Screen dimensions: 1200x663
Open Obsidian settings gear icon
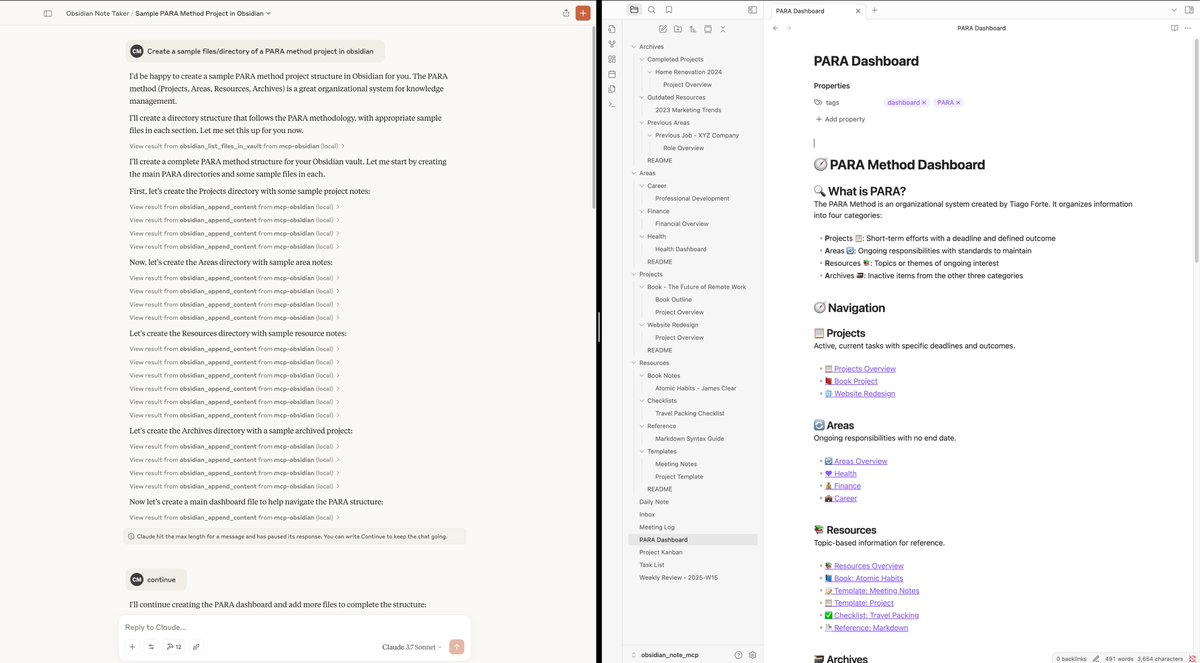click(752, 655)
